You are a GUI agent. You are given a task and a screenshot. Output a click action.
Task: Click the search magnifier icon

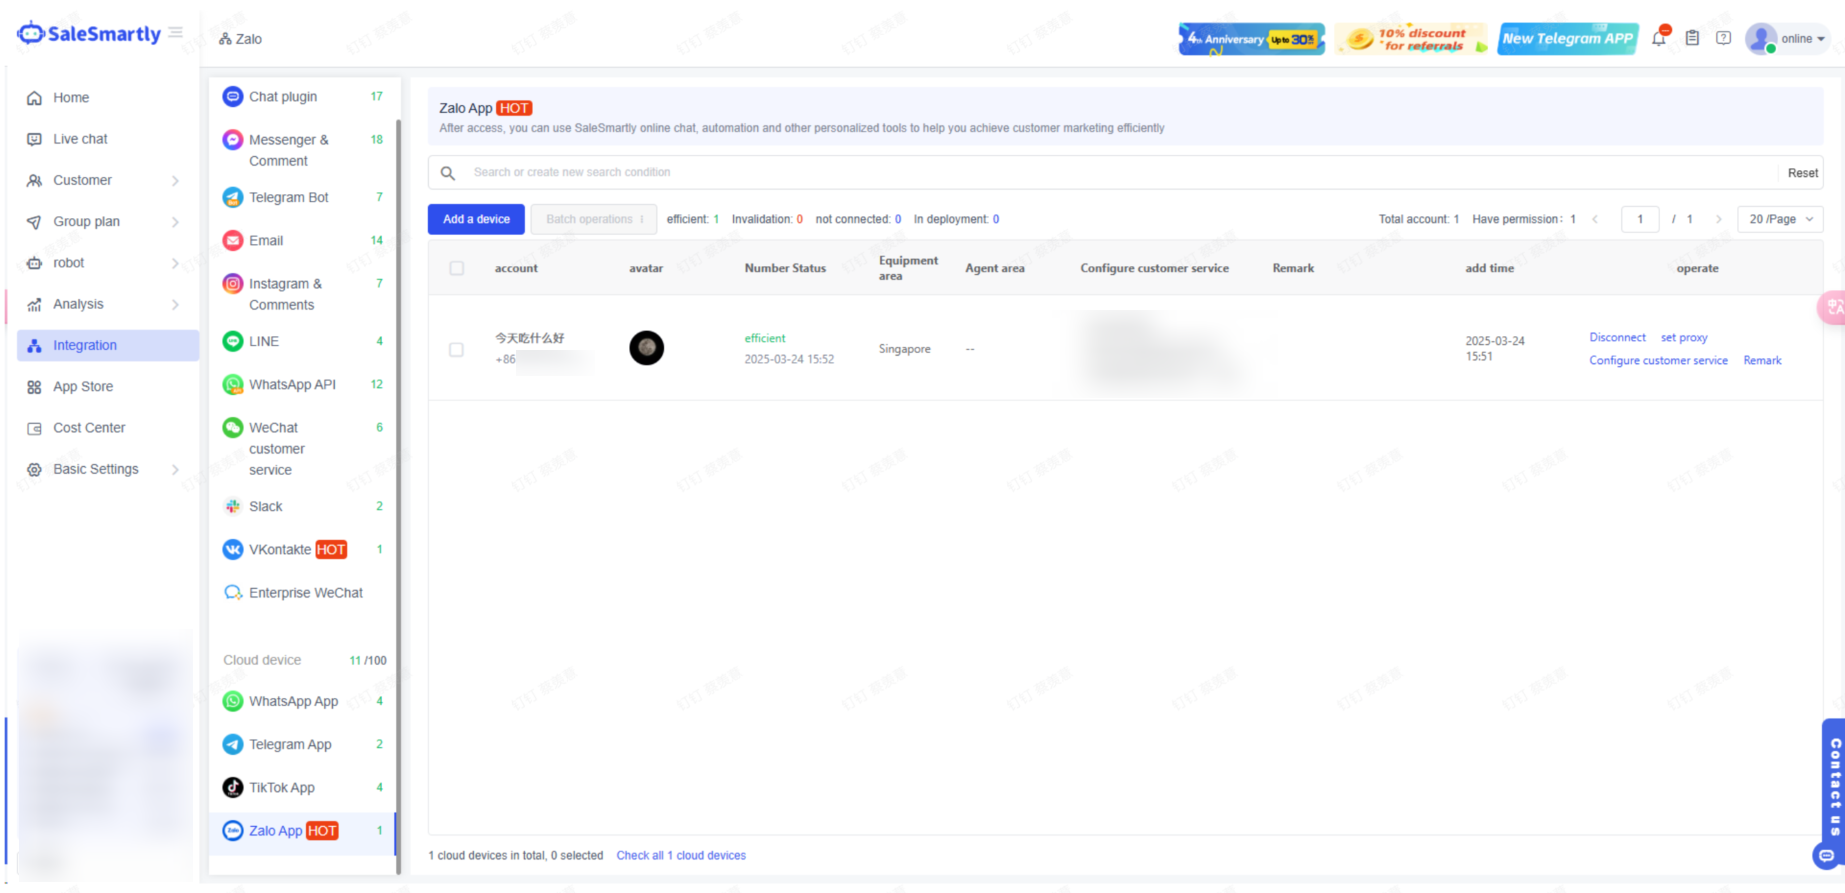click(x=448, y=173)
